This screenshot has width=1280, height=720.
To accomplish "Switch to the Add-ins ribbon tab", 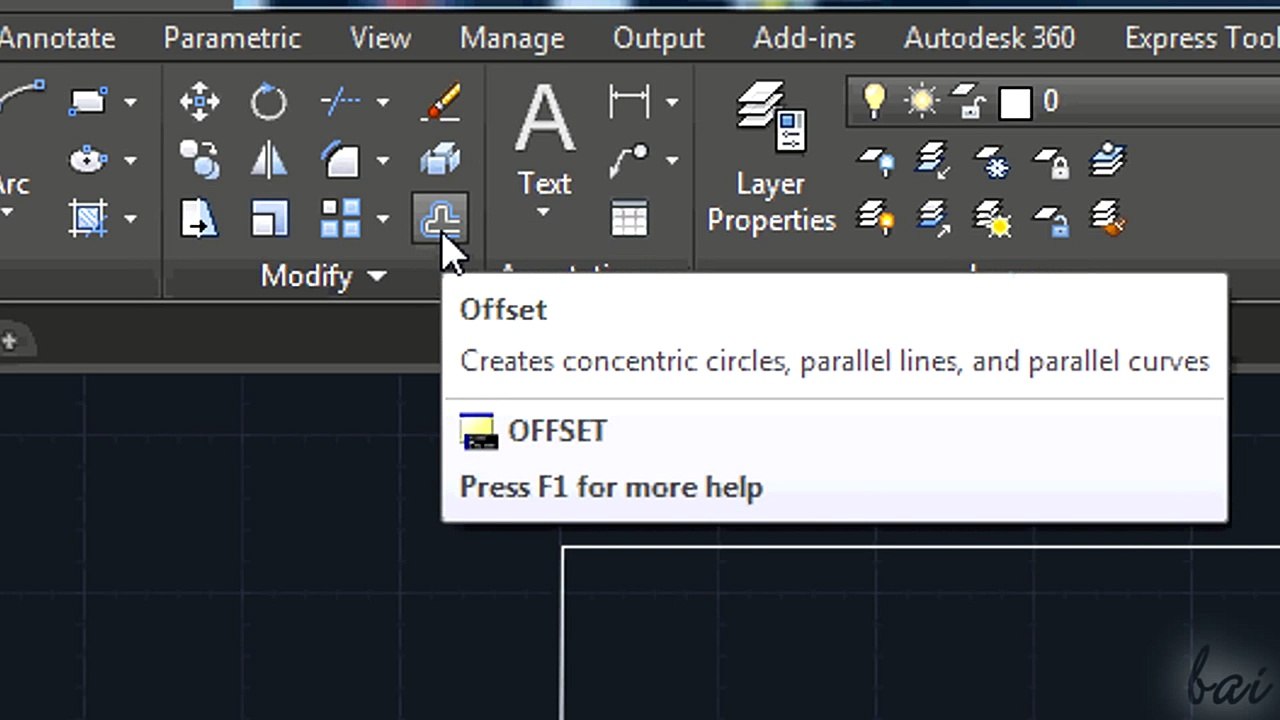I will pyautogui.click(x=805, y=39).
